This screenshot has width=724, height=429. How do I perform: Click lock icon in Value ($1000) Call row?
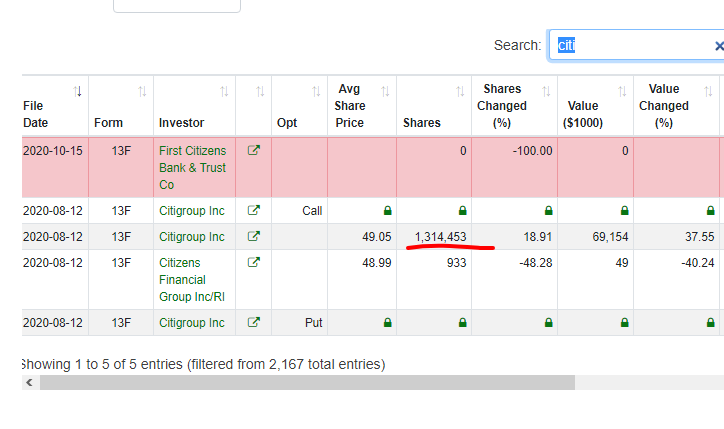coord(624,211)
